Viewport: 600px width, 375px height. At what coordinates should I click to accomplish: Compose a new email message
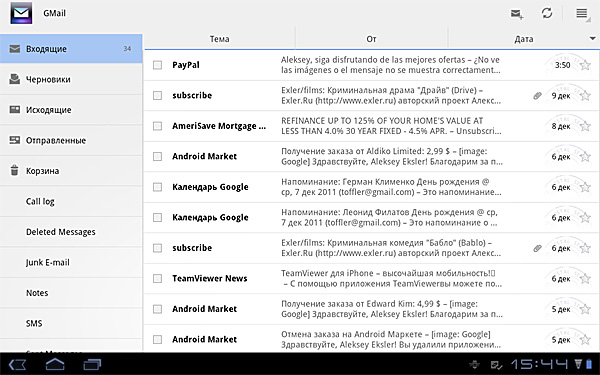(x=517, y=14)
